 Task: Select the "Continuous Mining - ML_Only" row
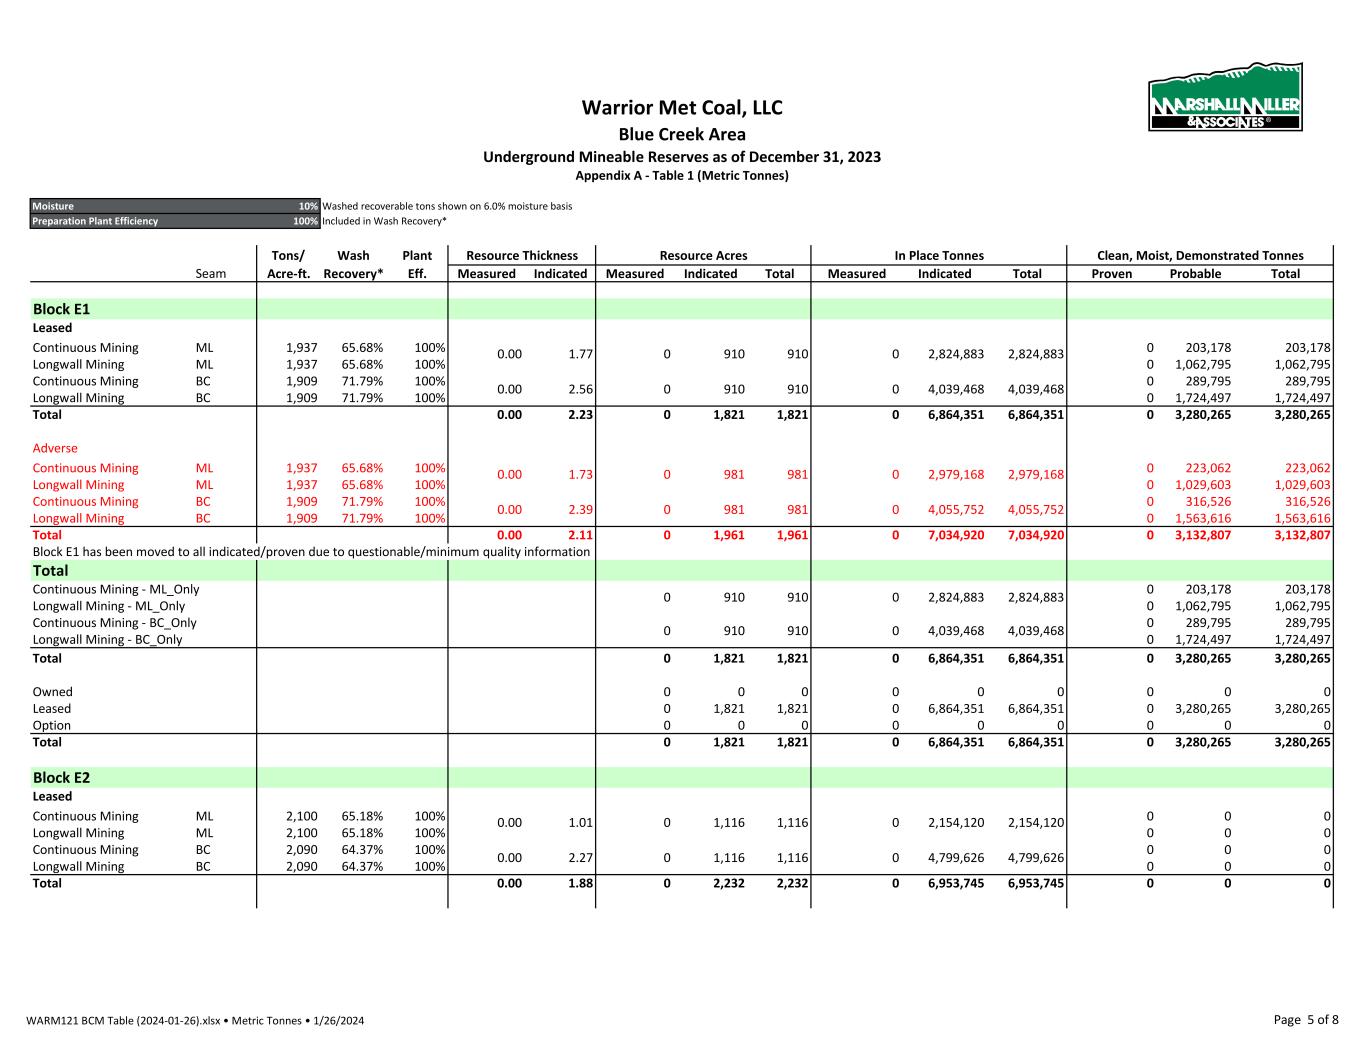[116, 589]
